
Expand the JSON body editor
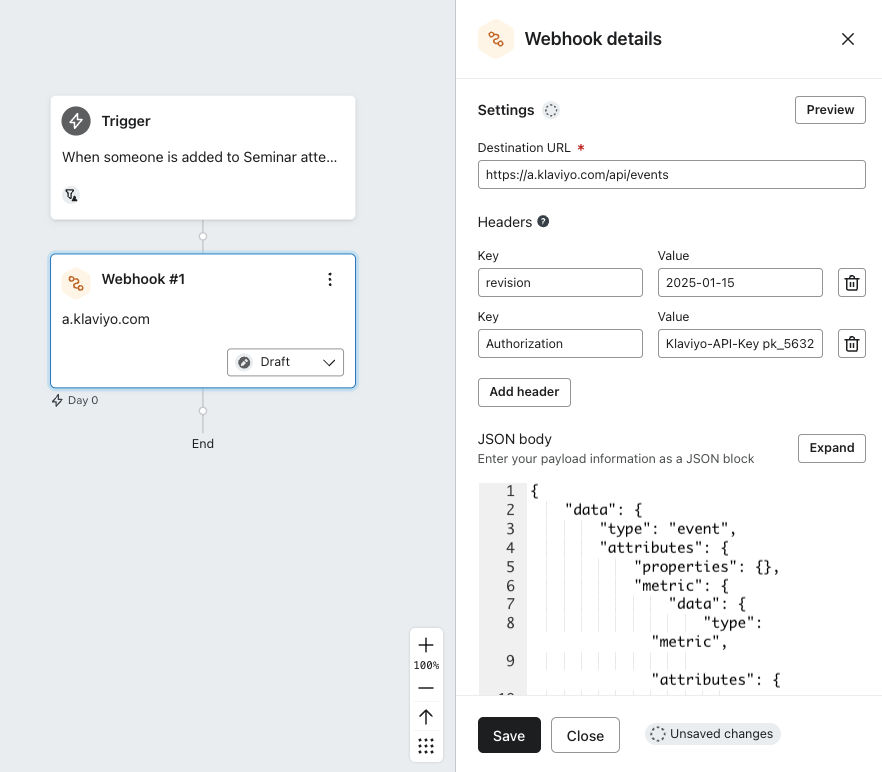[x=831, y=448]
